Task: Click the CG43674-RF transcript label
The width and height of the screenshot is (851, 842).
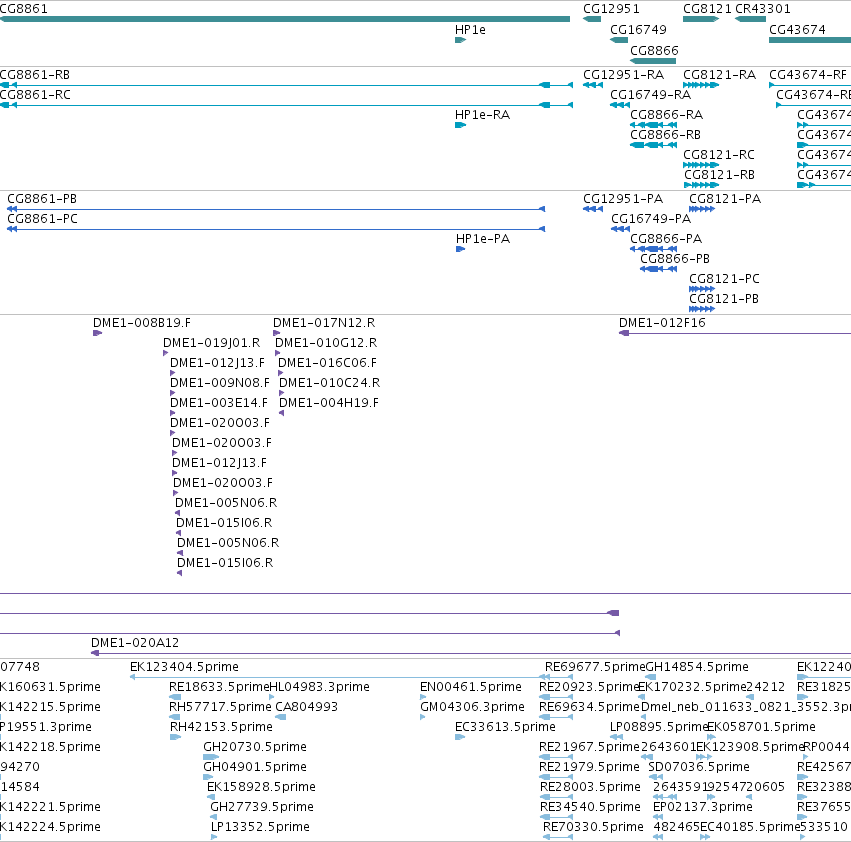Action: (808, 75)
